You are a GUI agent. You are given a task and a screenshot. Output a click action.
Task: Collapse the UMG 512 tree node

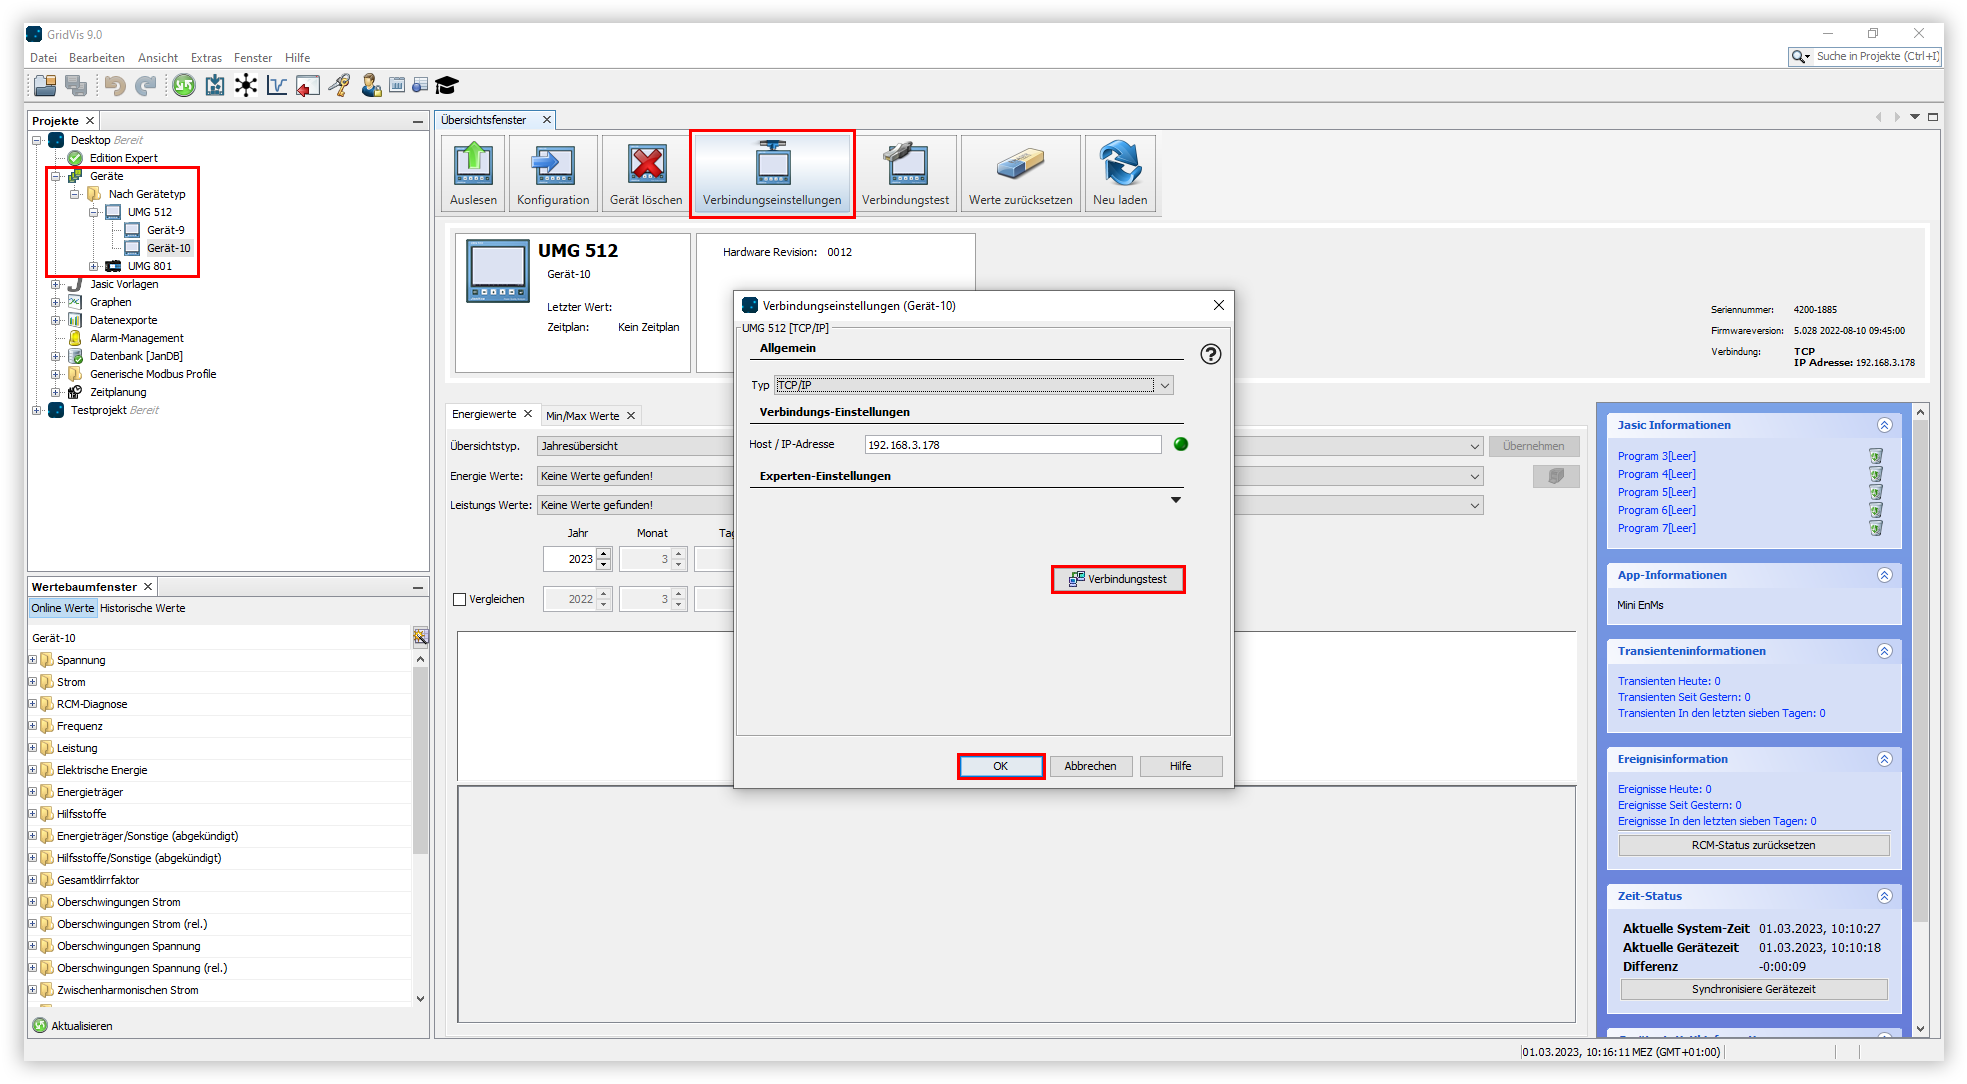[95, 211]
